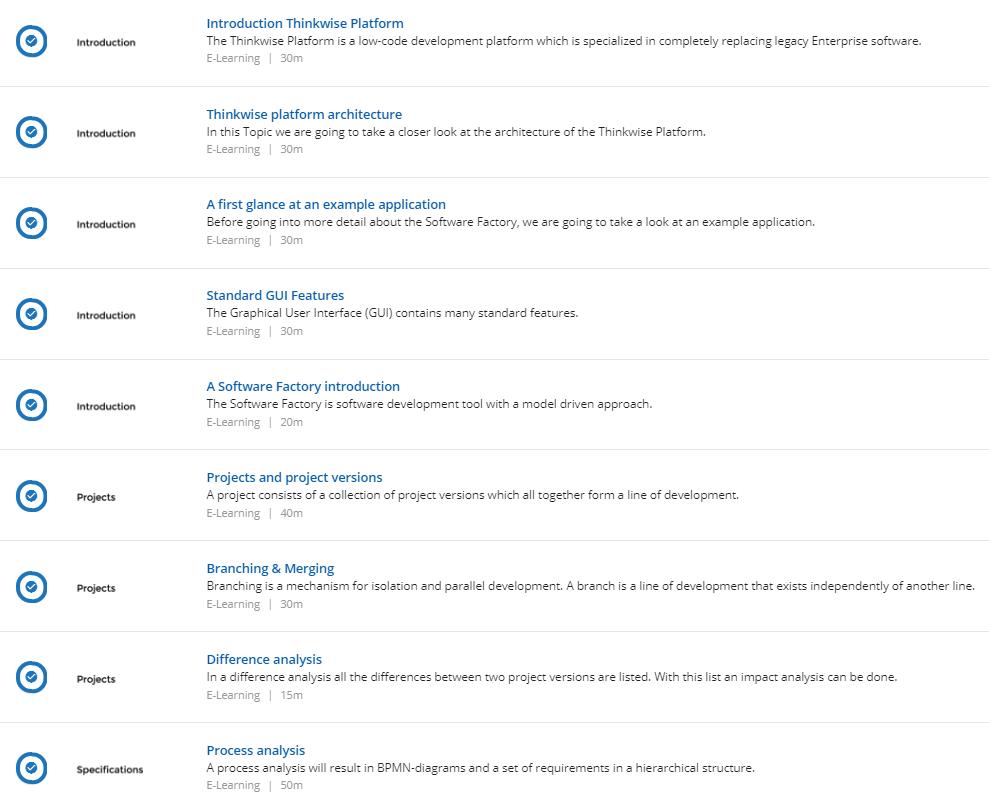Click completed checkmark icon for Introduction Thinkwise Platform

point(32,41)
